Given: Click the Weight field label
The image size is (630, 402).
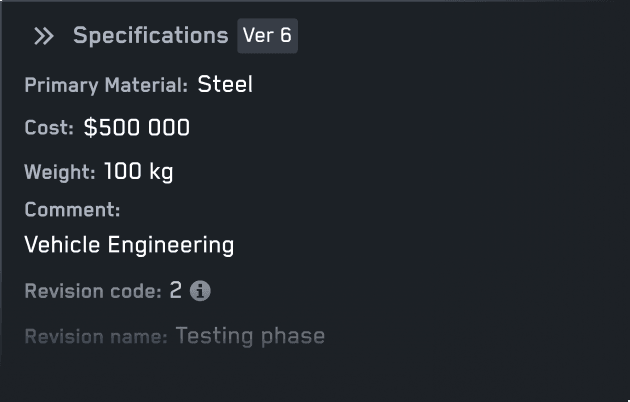Looking at the screenshot, I should (x=60, y=172).
